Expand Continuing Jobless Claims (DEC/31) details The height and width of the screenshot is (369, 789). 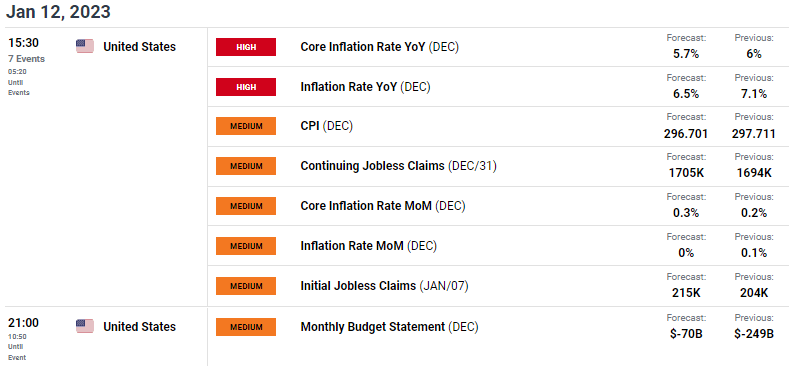399,166
